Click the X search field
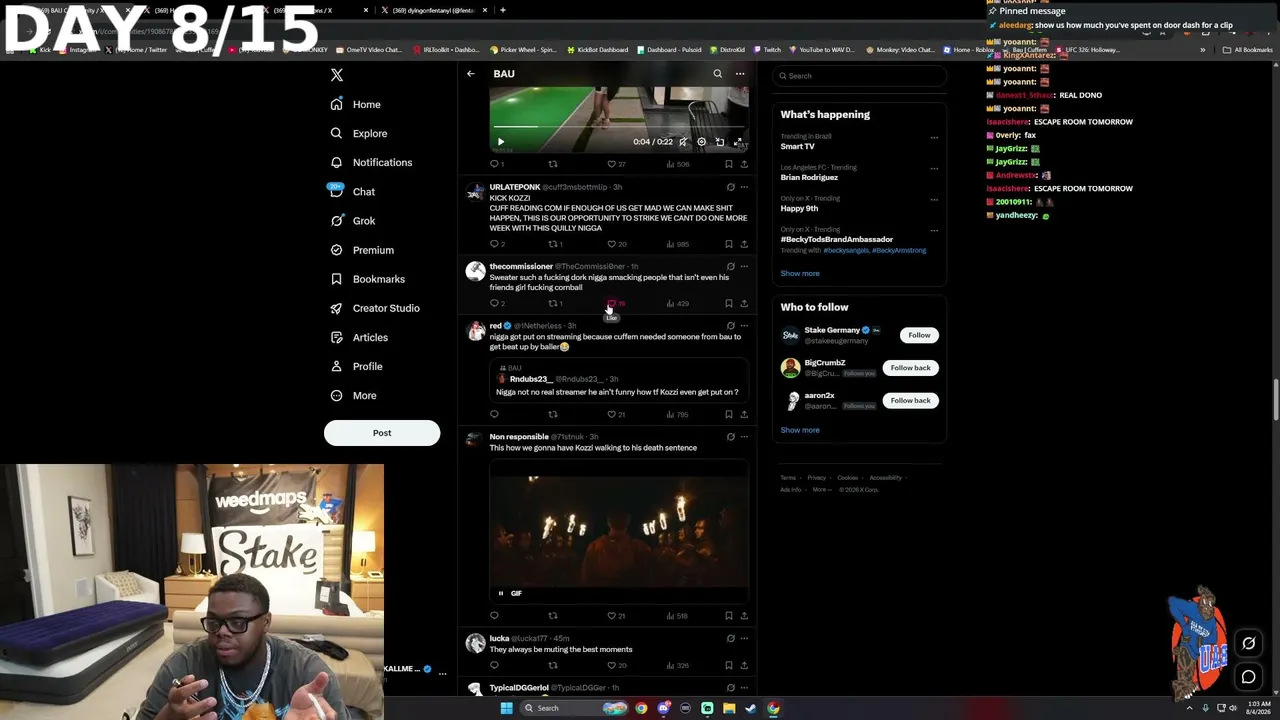This screenshot has height=720, width=1280. pyautogui.click(x=859, y=76)
